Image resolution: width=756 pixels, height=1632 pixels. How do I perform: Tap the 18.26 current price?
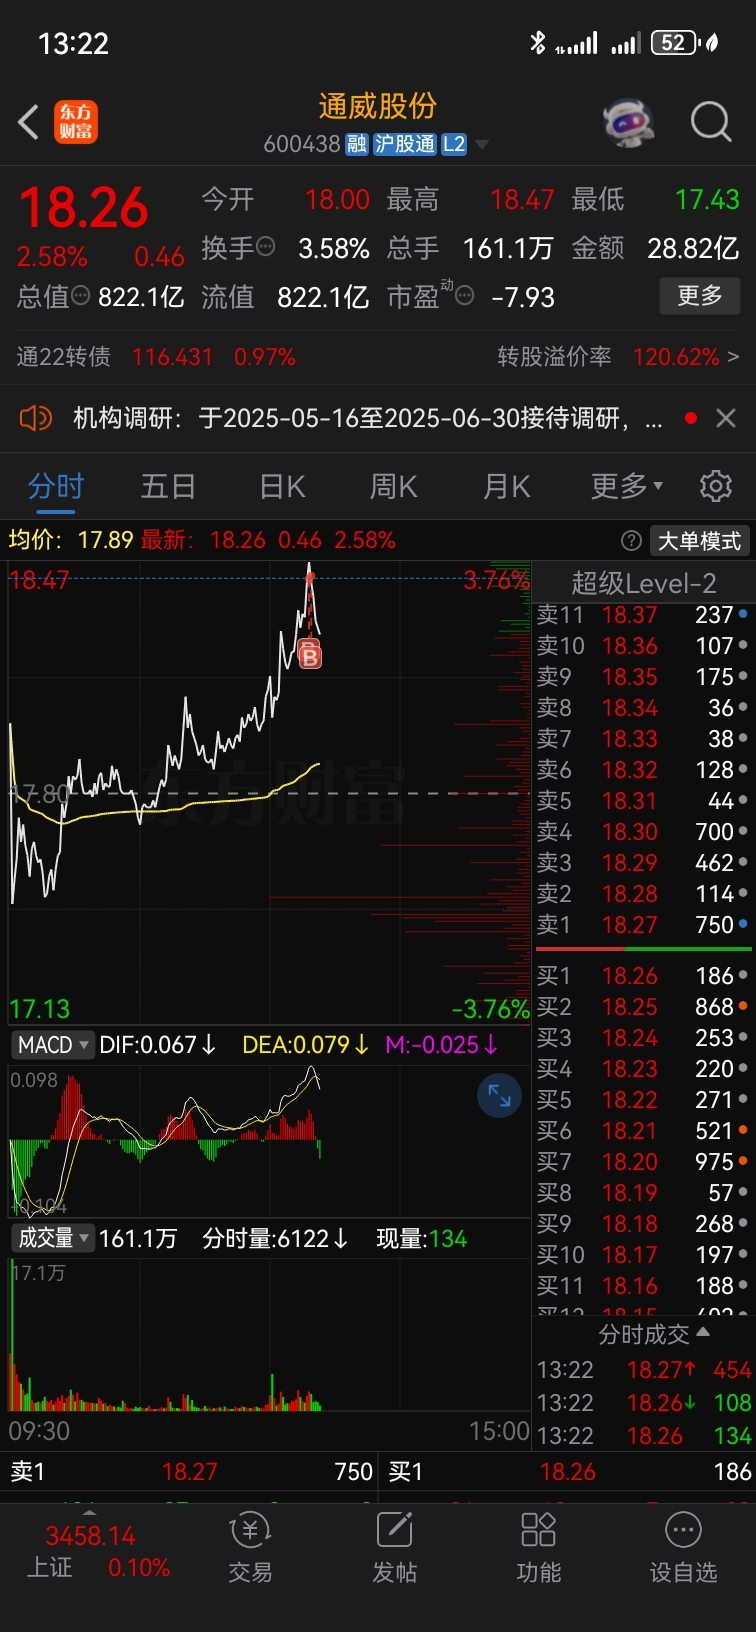[84, 208]
